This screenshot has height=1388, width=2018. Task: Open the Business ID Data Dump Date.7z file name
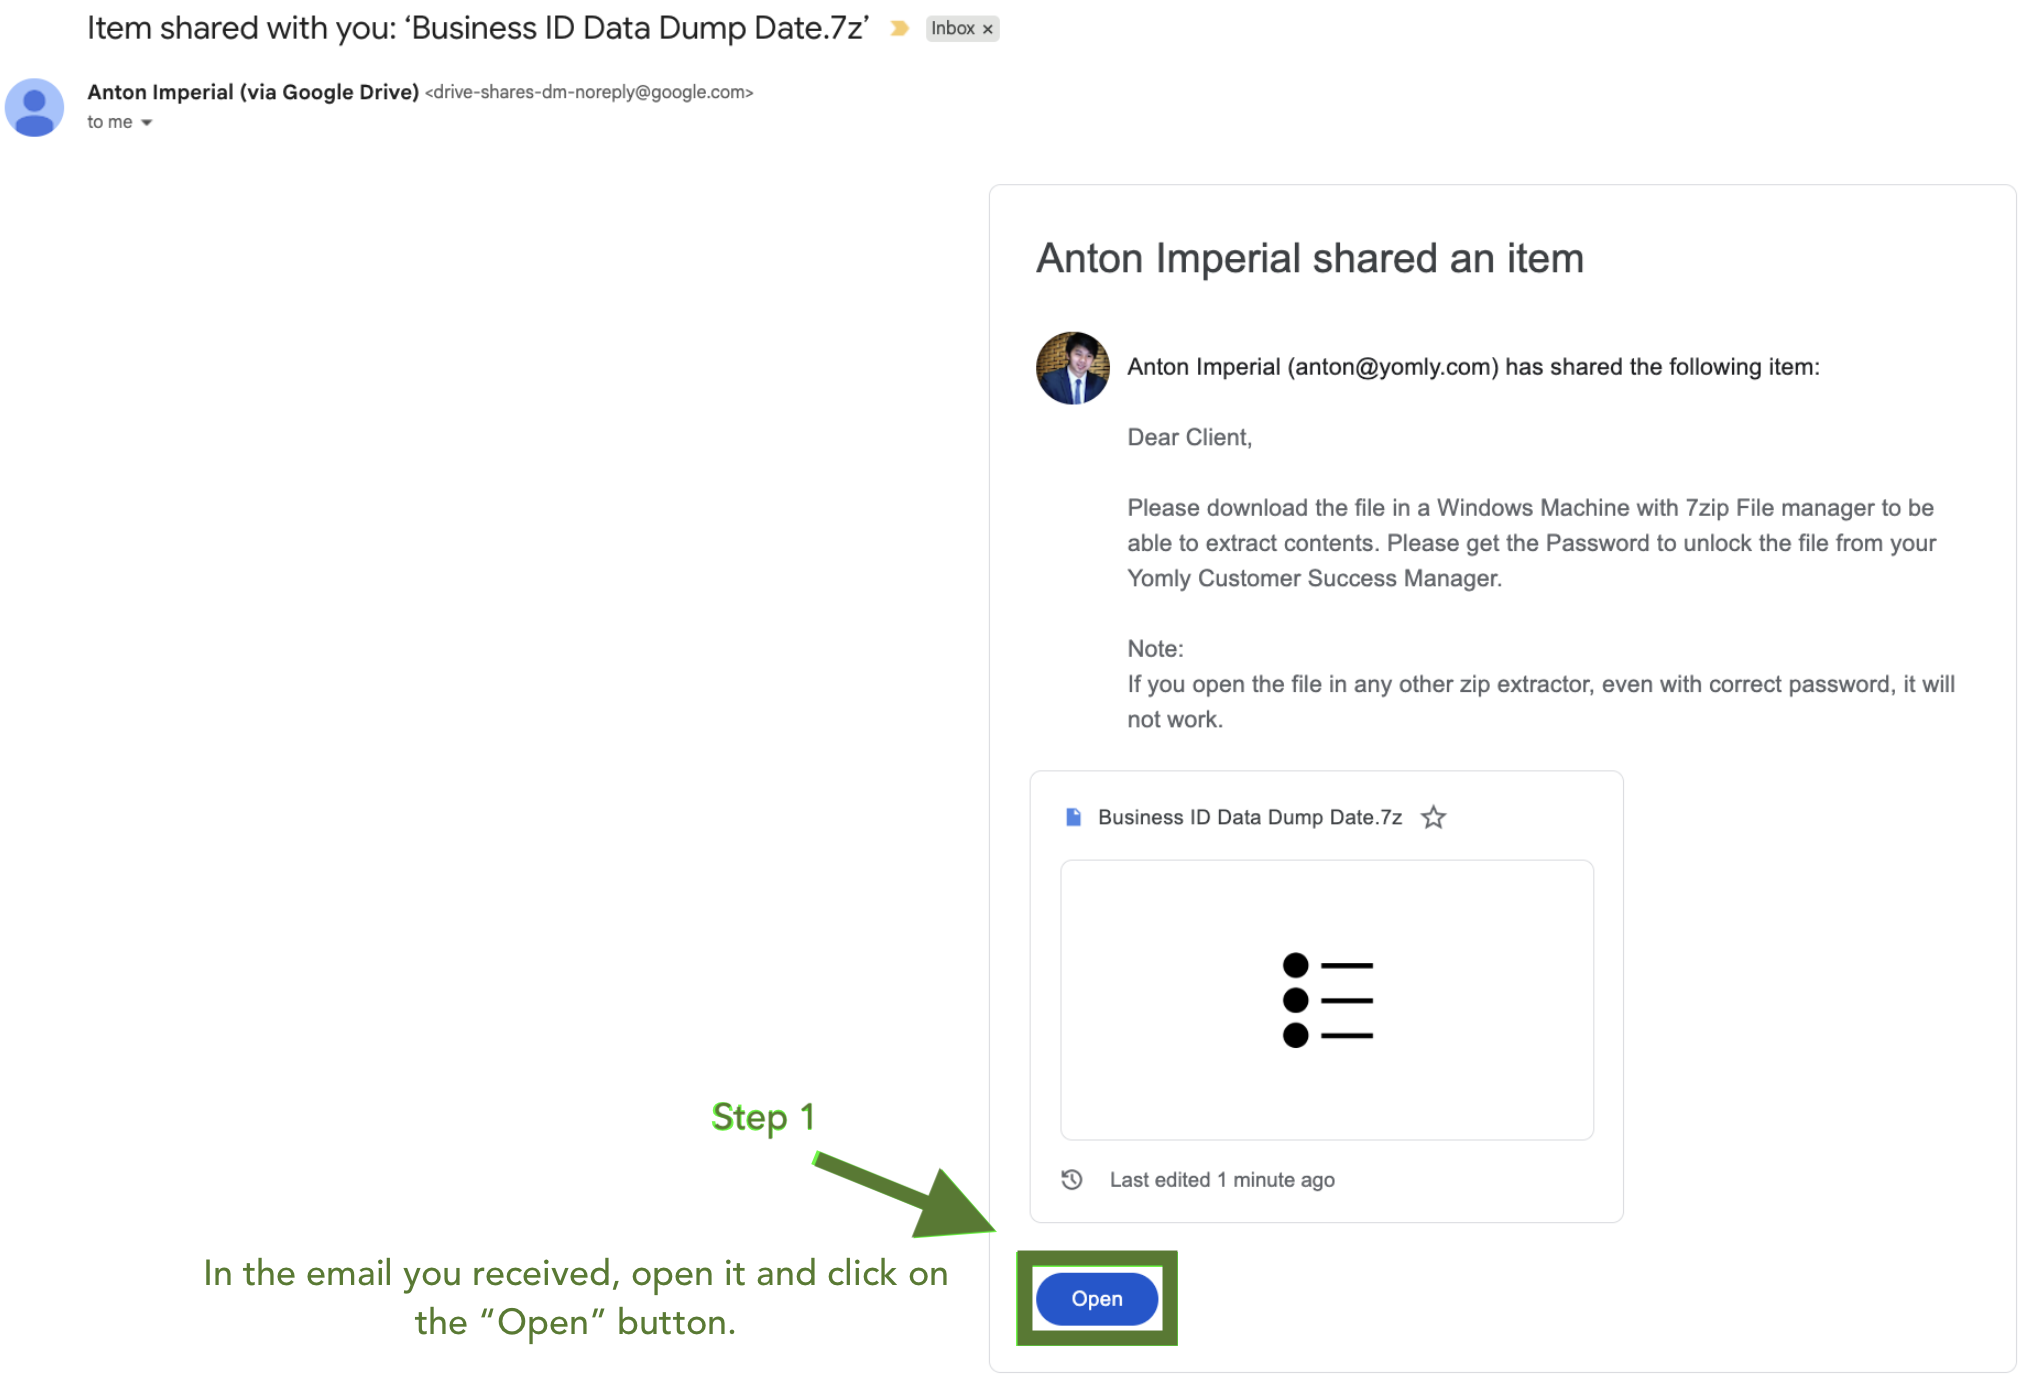click(x=1249, y=817)
